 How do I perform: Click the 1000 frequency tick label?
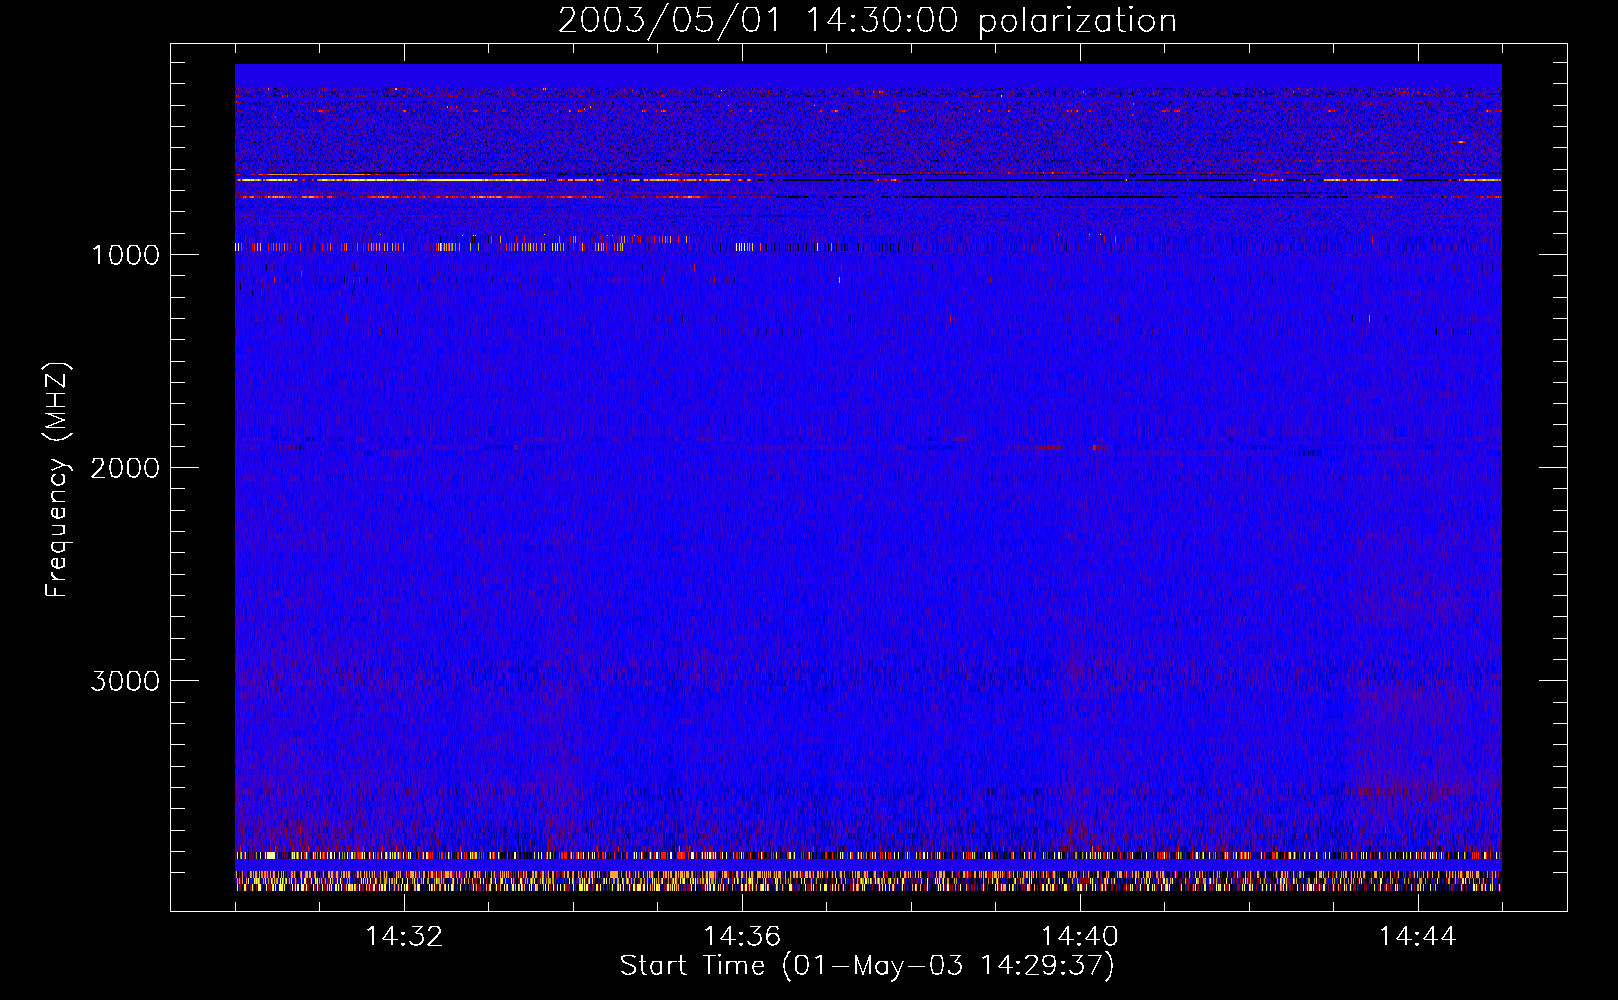pyautogui.click(x=125, y=255)
